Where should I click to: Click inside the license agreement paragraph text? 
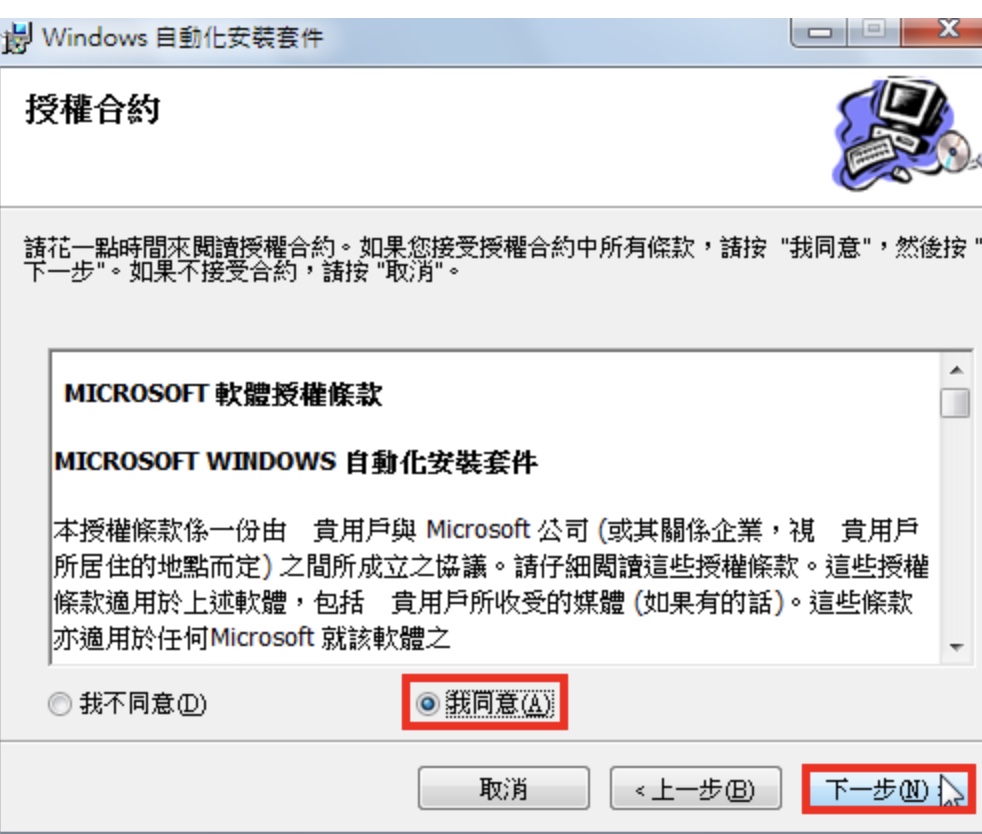pyautogui.click(x=490, y=584)
